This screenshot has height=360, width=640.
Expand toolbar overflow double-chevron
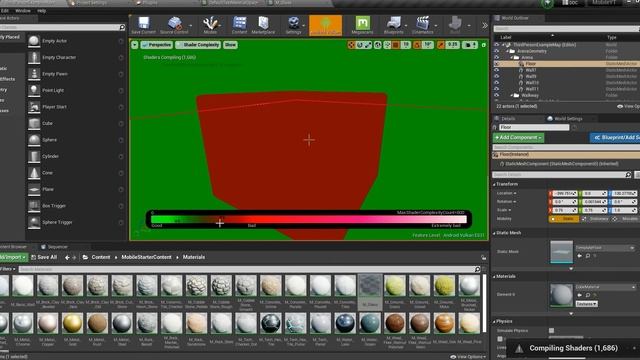point(484,25)
